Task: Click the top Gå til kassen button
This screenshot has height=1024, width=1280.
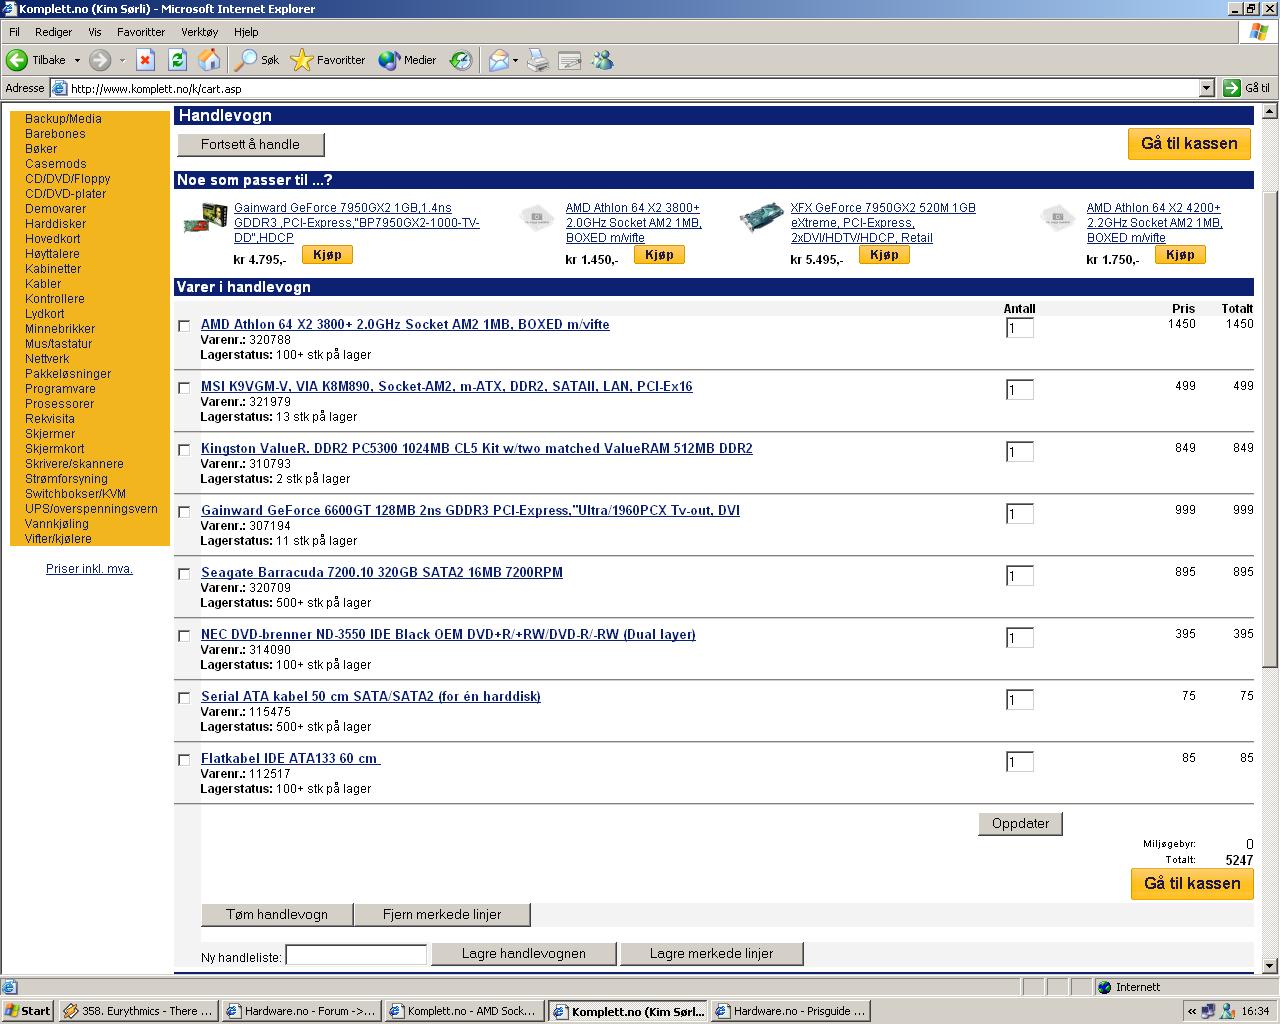Action: 1189,143
